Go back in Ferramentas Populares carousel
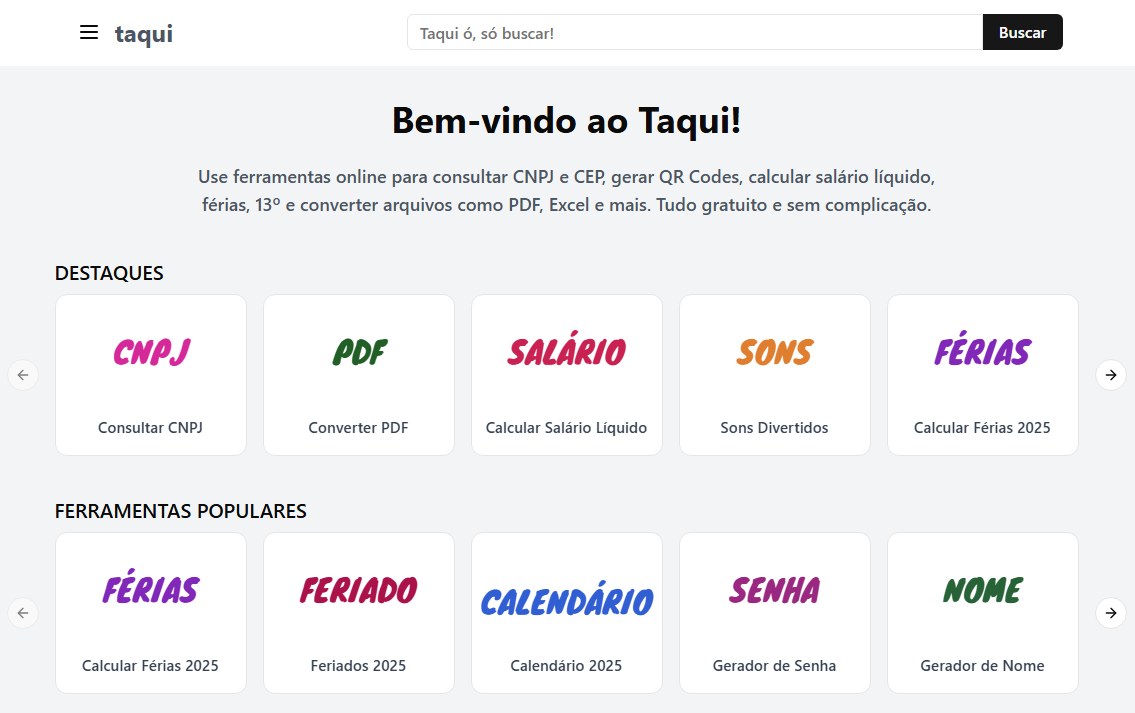The height and width of the screenshot is (713, 1135). coord(23,612)
